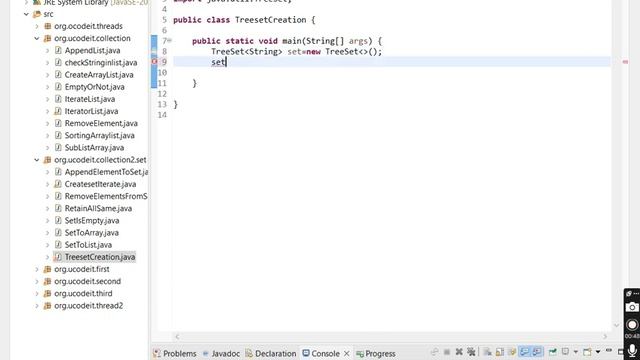Select EmptyOrNot.java in package explorer
The image size is (640, 360).
coord(95,87)
